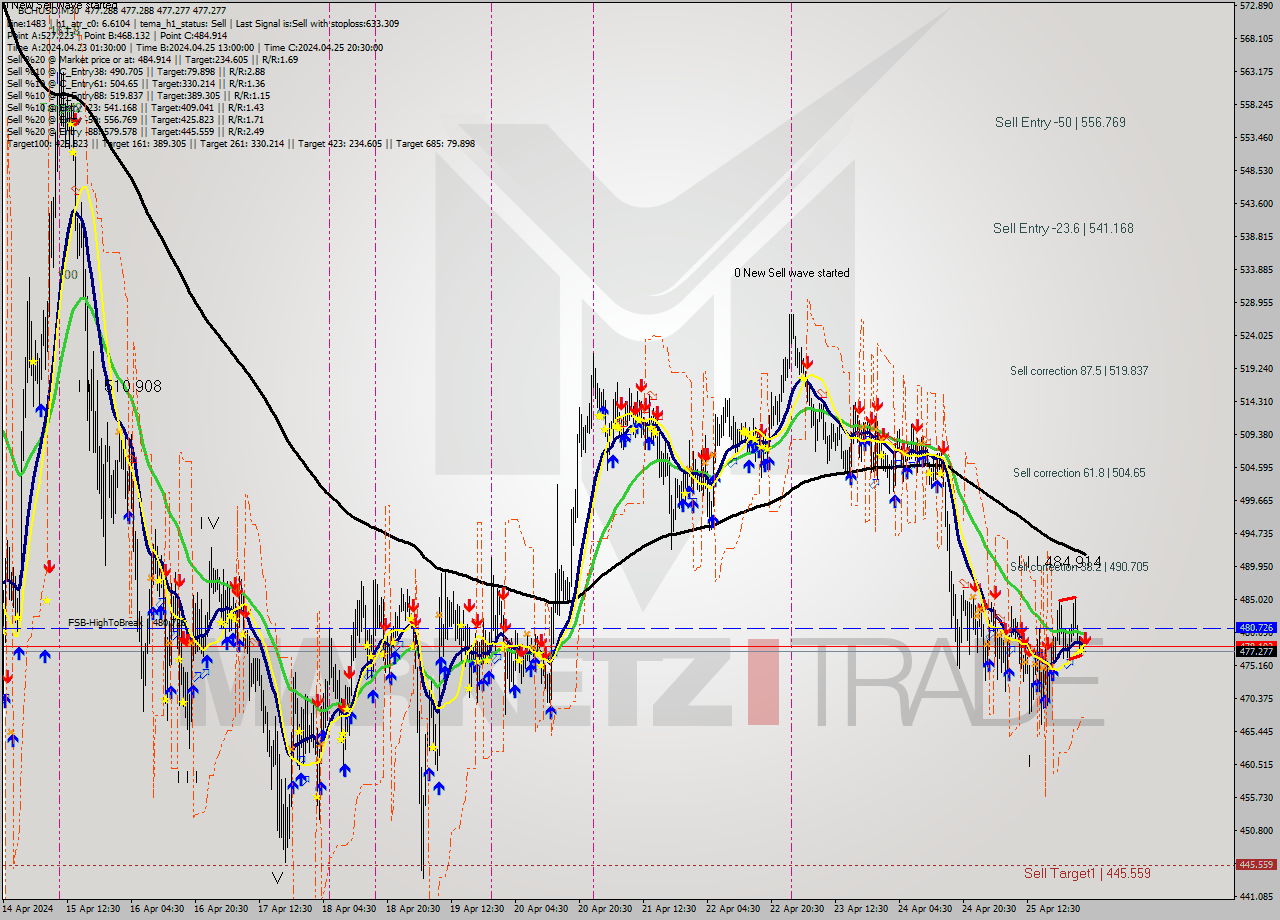Click the 'Sell Entry -23.6 | 541.168' label

pyautogui.click(x=1063, y=228)
